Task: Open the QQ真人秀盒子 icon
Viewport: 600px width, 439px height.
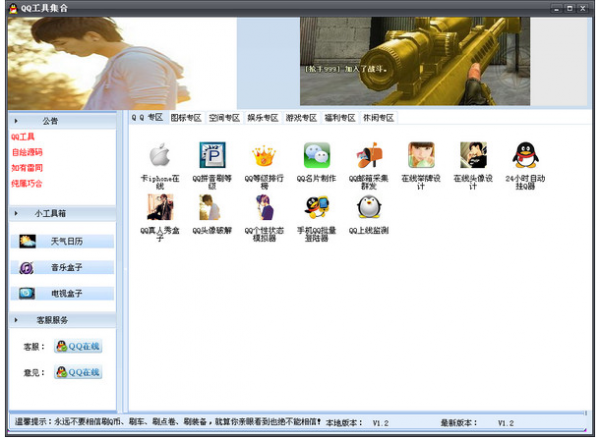Action: [x=160, y=207]
